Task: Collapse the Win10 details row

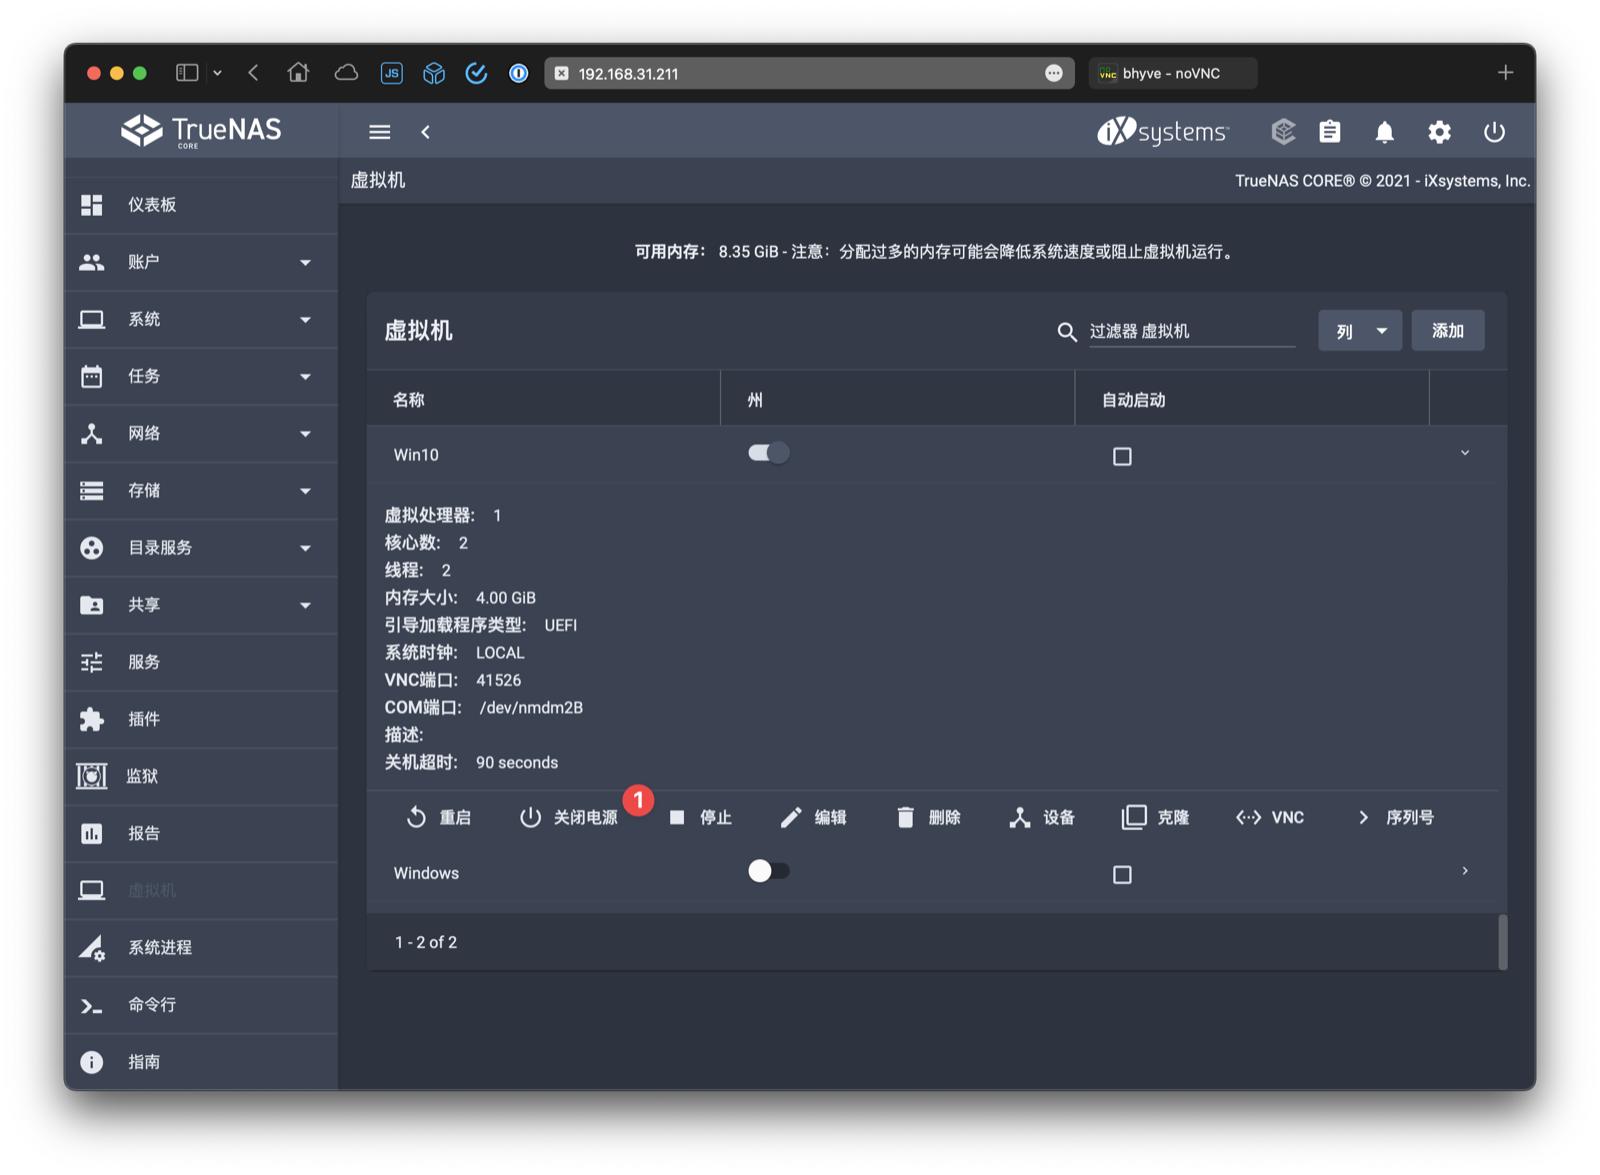Action: pyautogui.click(x=1465, y=452)
